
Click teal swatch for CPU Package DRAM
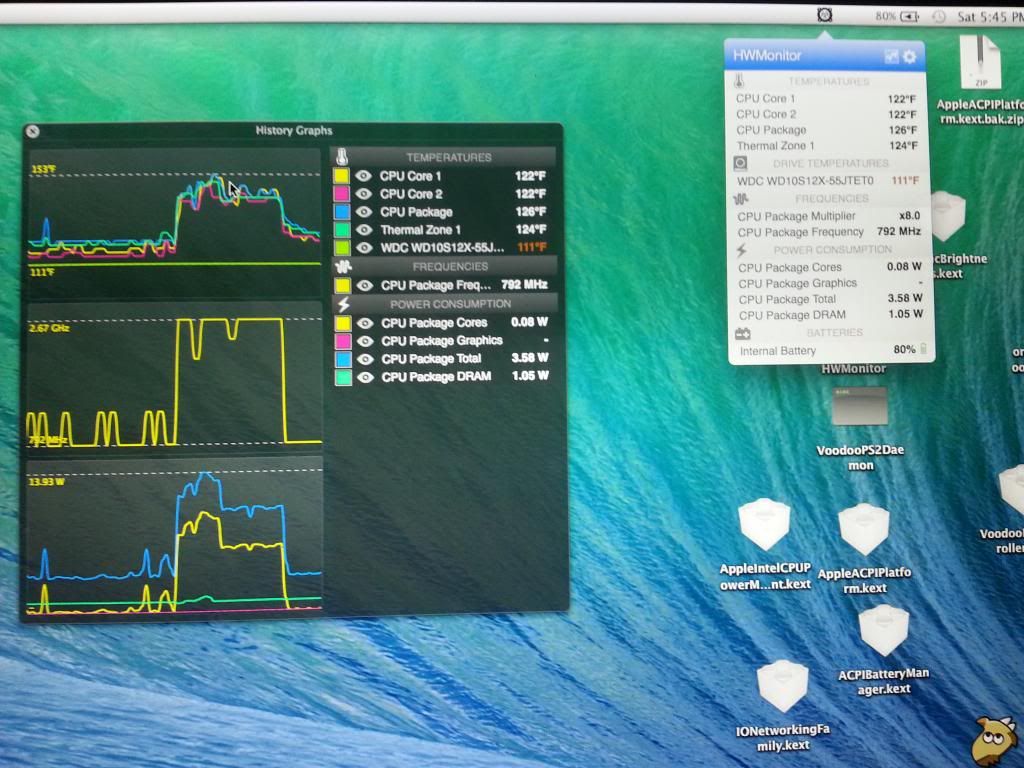[343, 377]
